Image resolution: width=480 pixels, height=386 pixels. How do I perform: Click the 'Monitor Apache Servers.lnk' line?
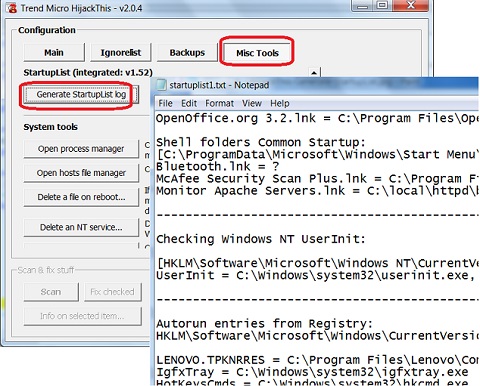[318, 191]
